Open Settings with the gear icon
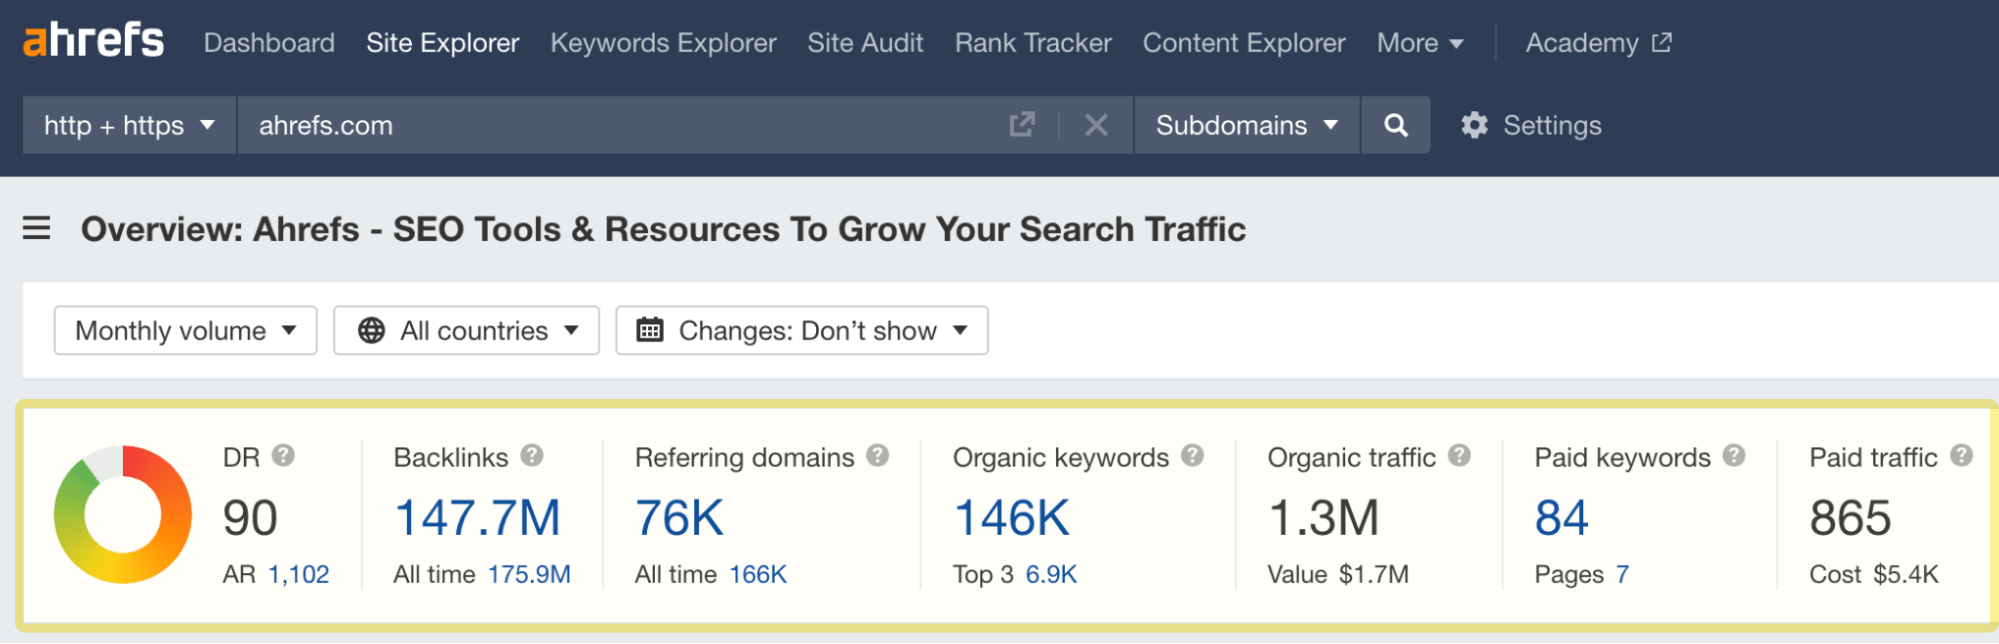1999x644 pixels. [1531, 125]
